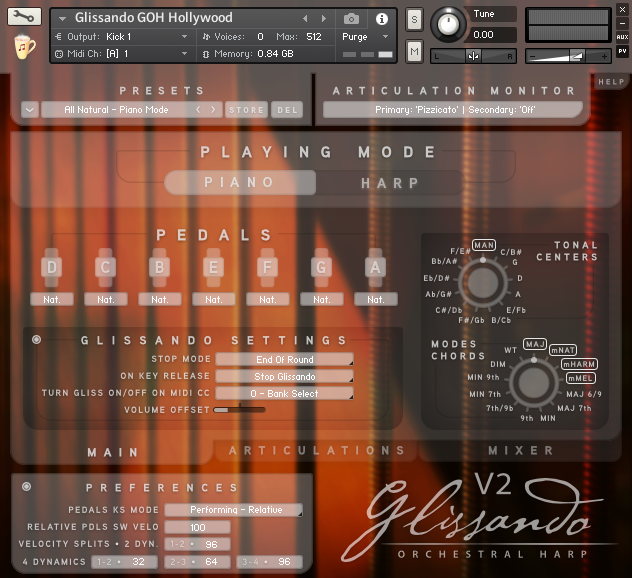Click the D pedal lever
Screen dimensions: 632x578
coord(52,267)
